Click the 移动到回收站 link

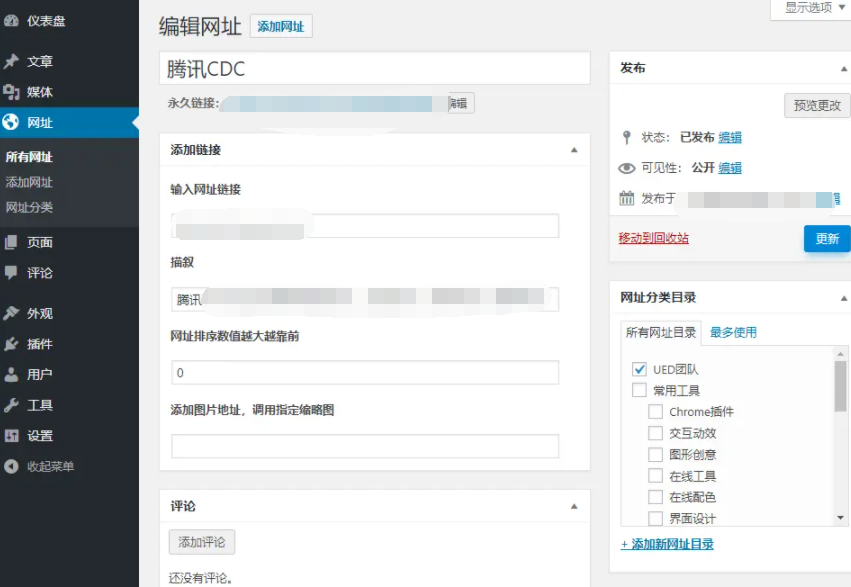653,238
